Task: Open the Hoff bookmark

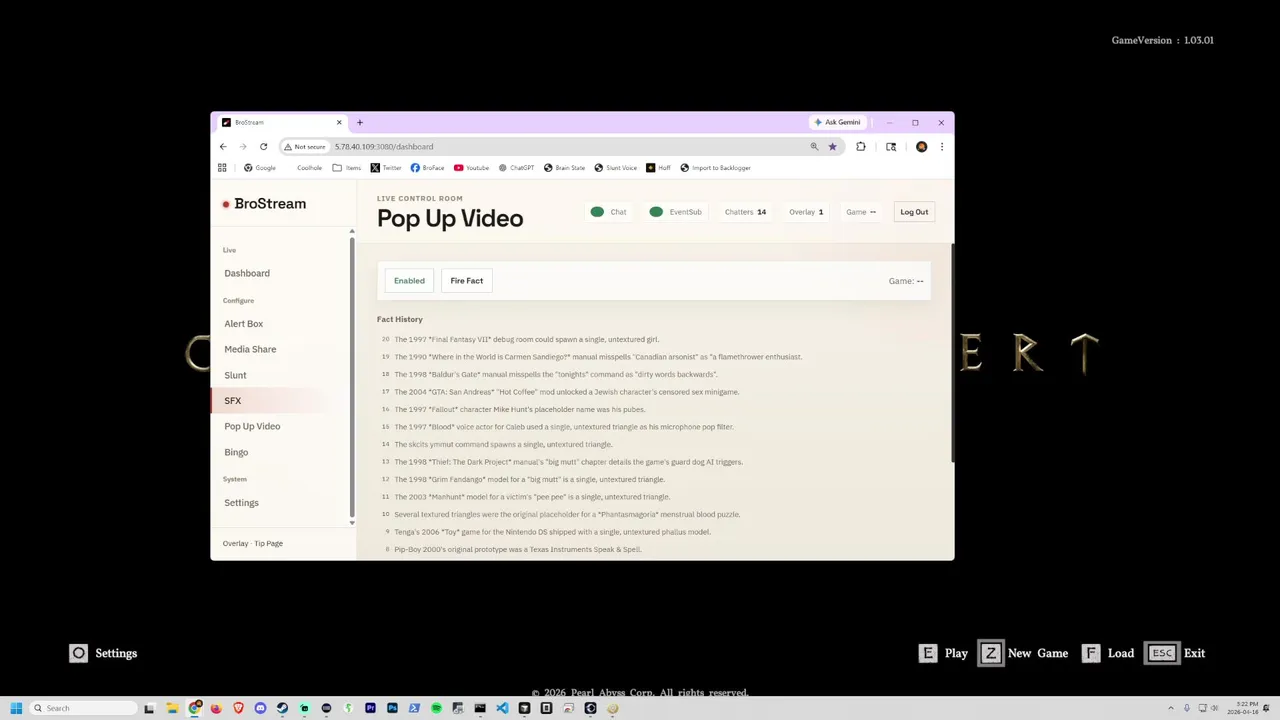Action: (658, 168)
